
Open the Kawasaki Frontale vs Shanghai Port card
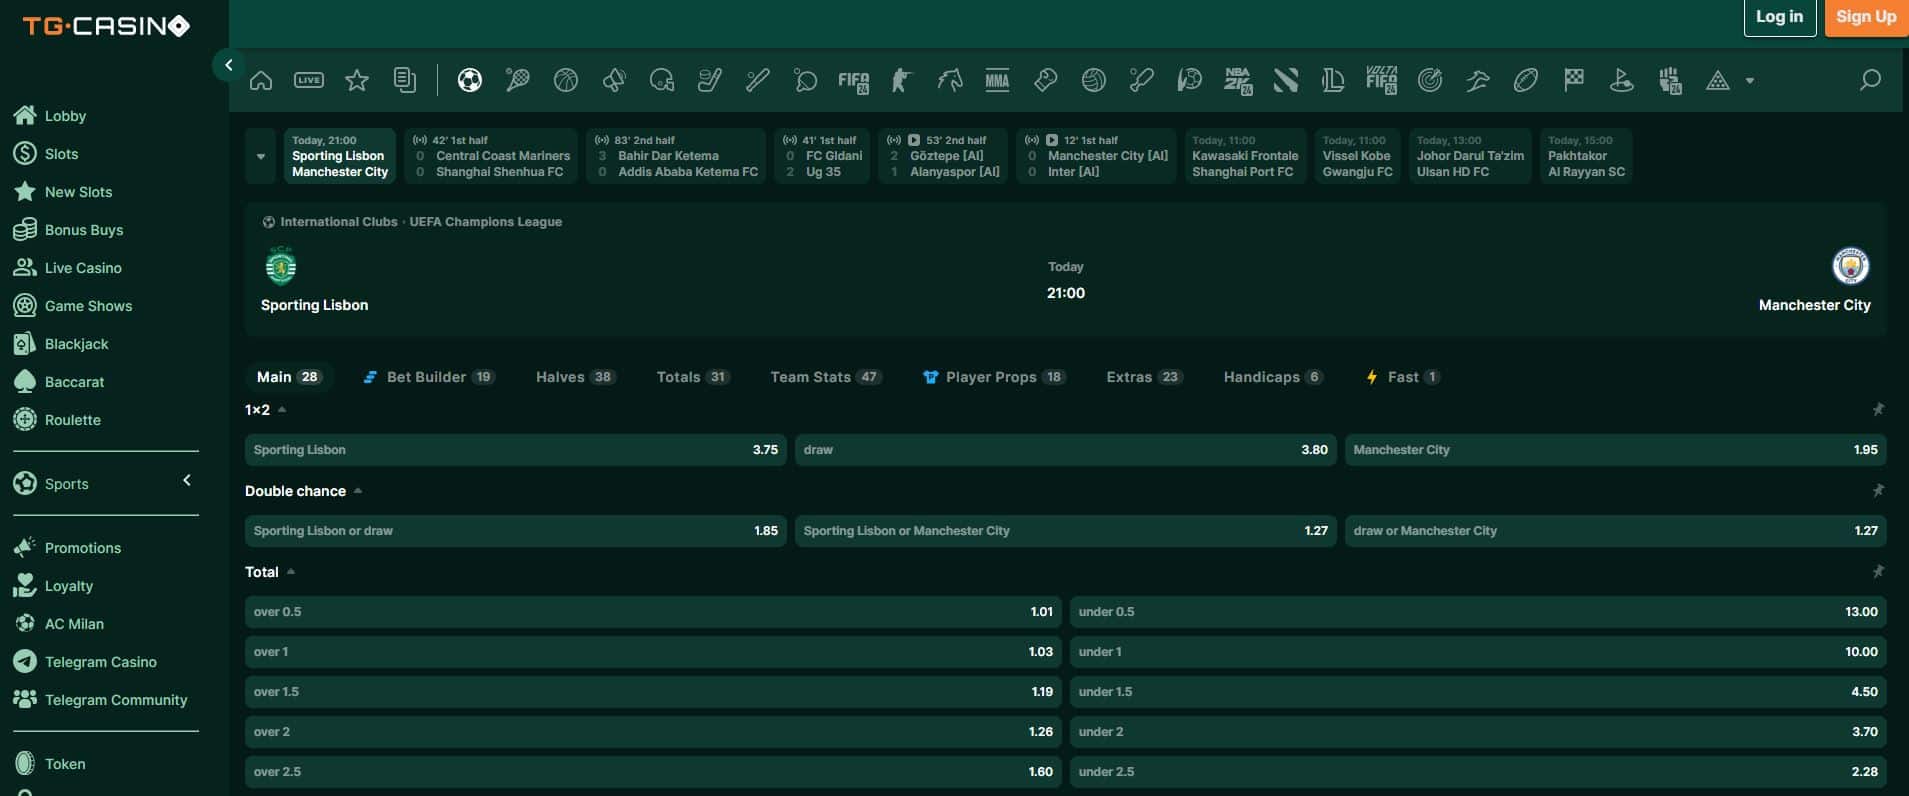coord(1245,156)
